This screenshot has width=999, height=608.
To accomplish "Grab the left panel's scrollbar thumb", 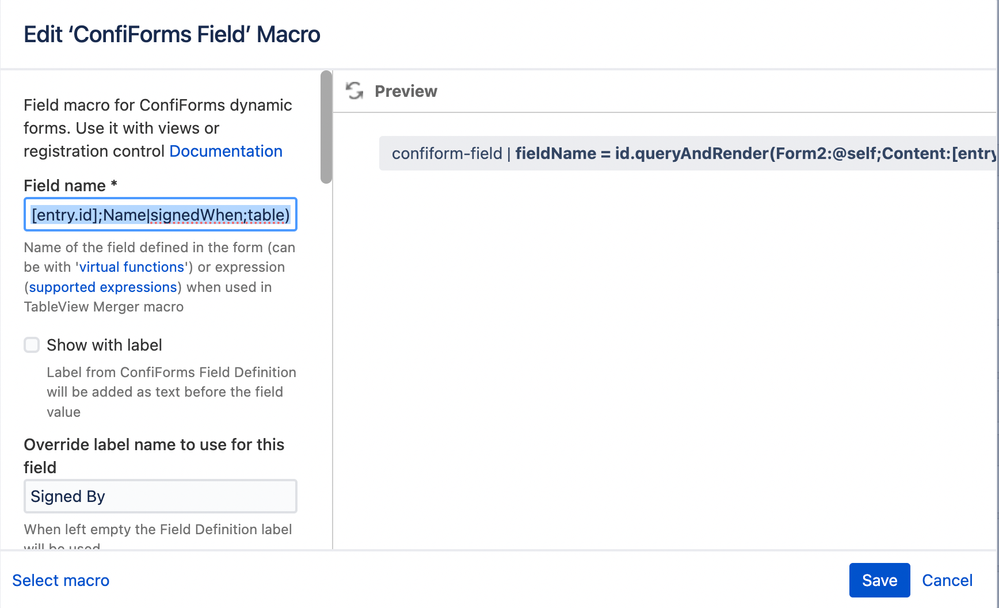I will [326, 127].
